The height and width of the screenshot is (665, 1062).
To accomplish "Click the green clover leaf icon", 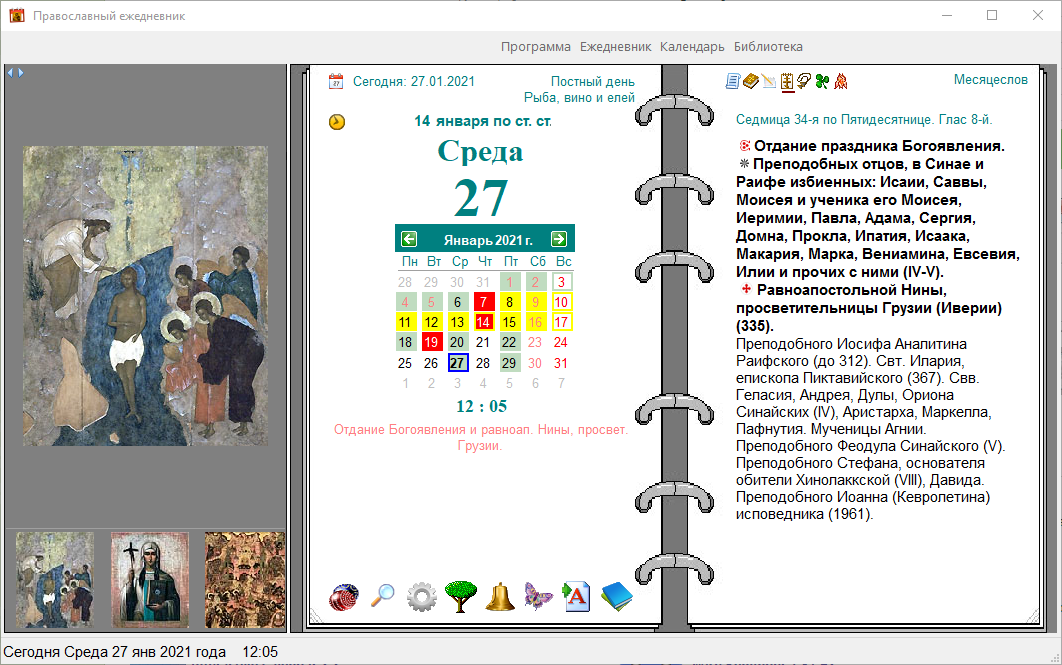I will coord(822,81).
